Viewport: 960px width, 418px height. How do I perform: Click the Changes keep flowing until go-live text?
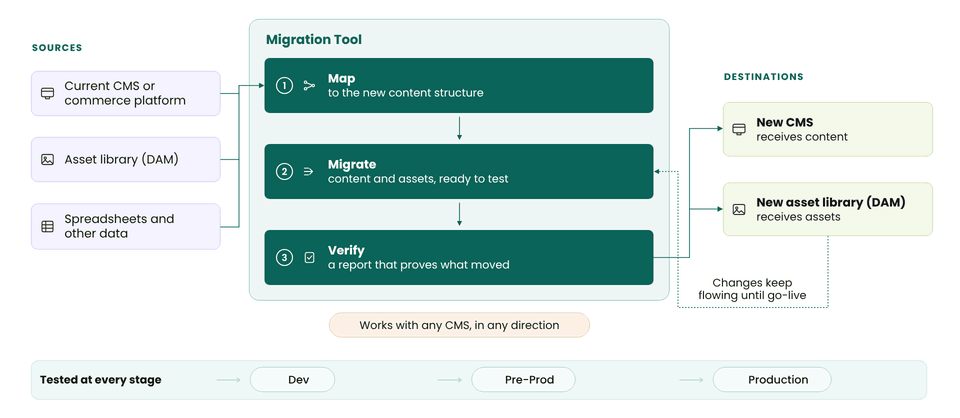752,289
